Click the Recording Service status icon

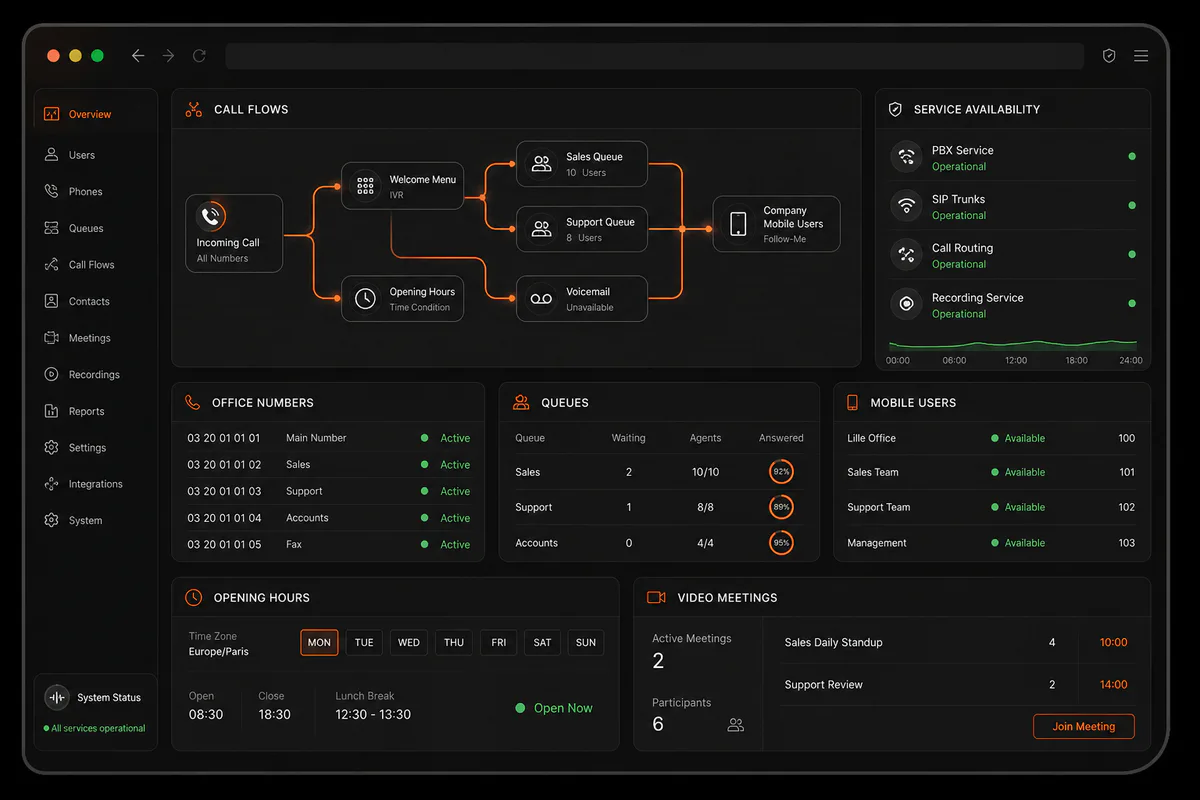[x=906, y=304]
